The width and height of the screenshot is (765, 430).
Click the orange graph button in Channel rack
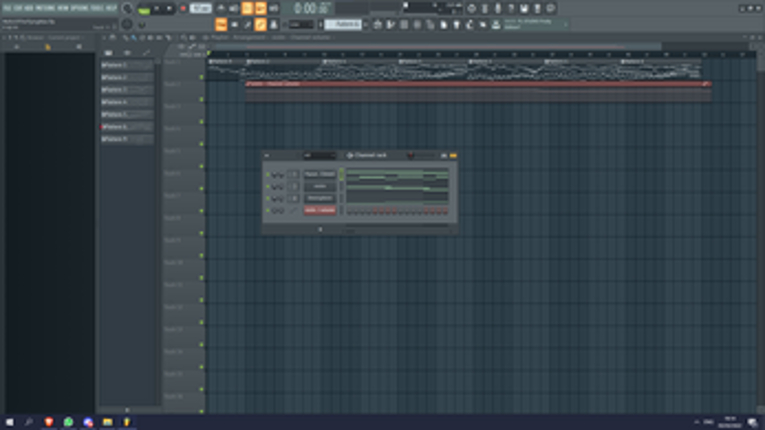pos(453,155)
